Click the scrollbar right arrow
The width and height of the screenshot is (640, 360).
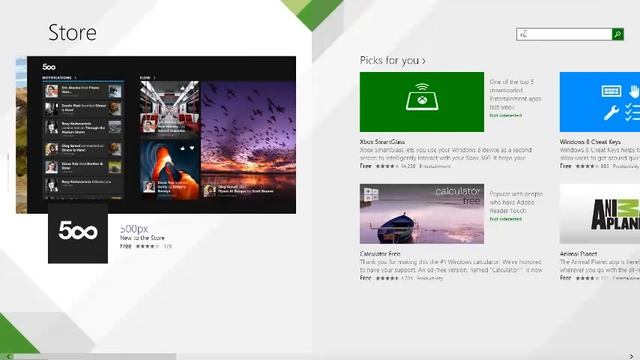631,357
